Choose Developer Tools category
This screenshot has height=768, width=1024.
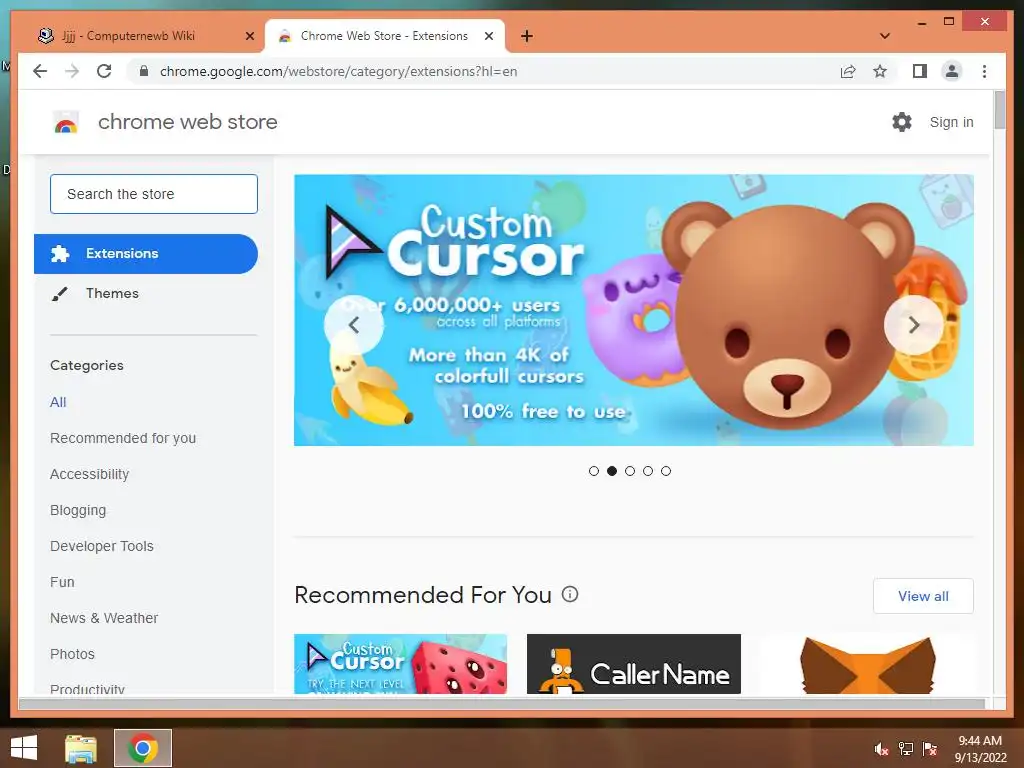[102, 546]
